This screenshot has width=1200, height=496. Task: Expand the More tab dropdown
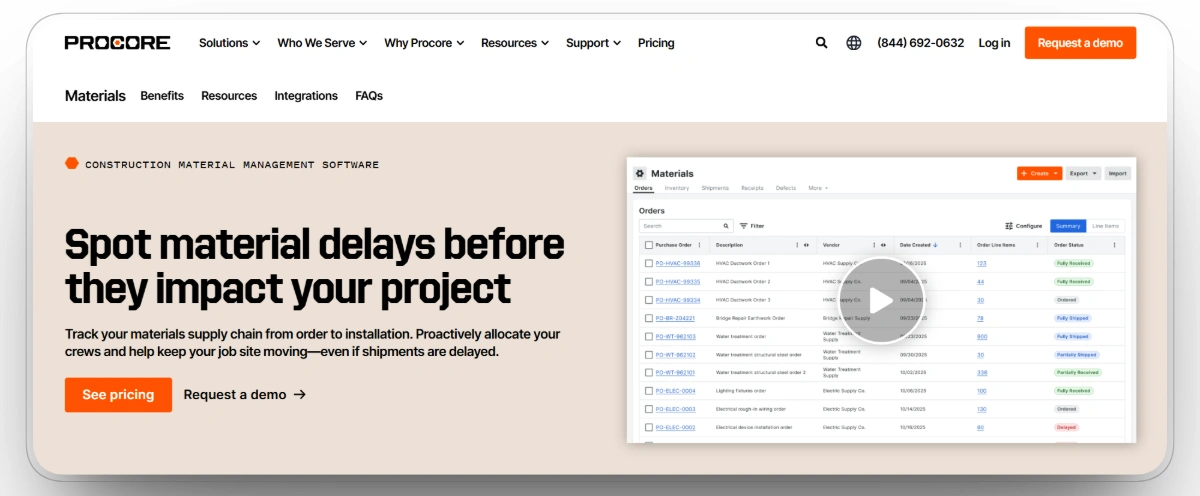click(818, 188)
